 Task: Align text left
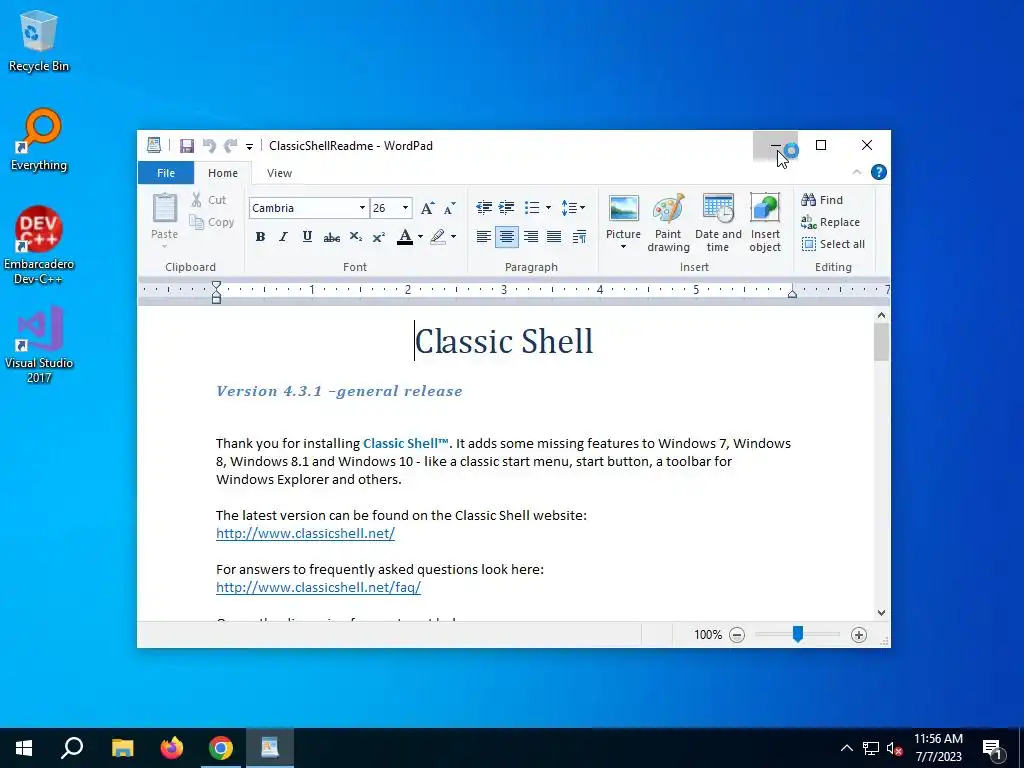[483, 236]
